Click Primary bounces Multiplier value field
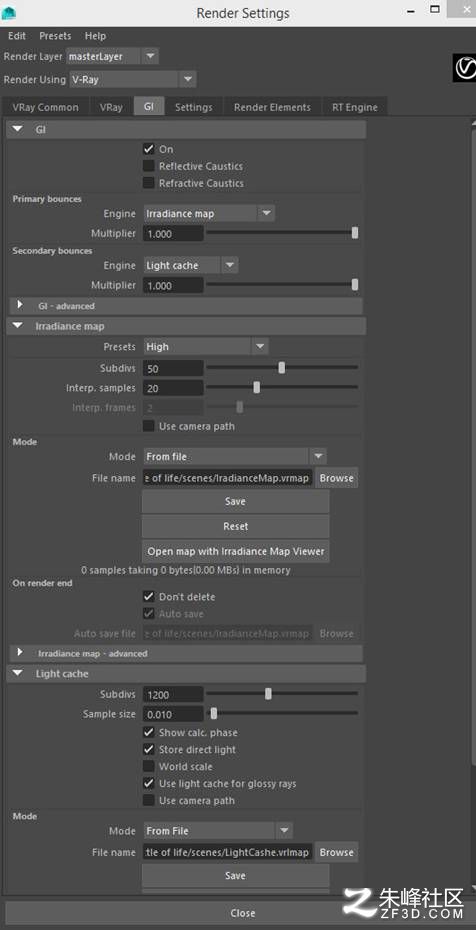Image resolution: width=476 pixels, height=930 pixels. click(173, 234)
